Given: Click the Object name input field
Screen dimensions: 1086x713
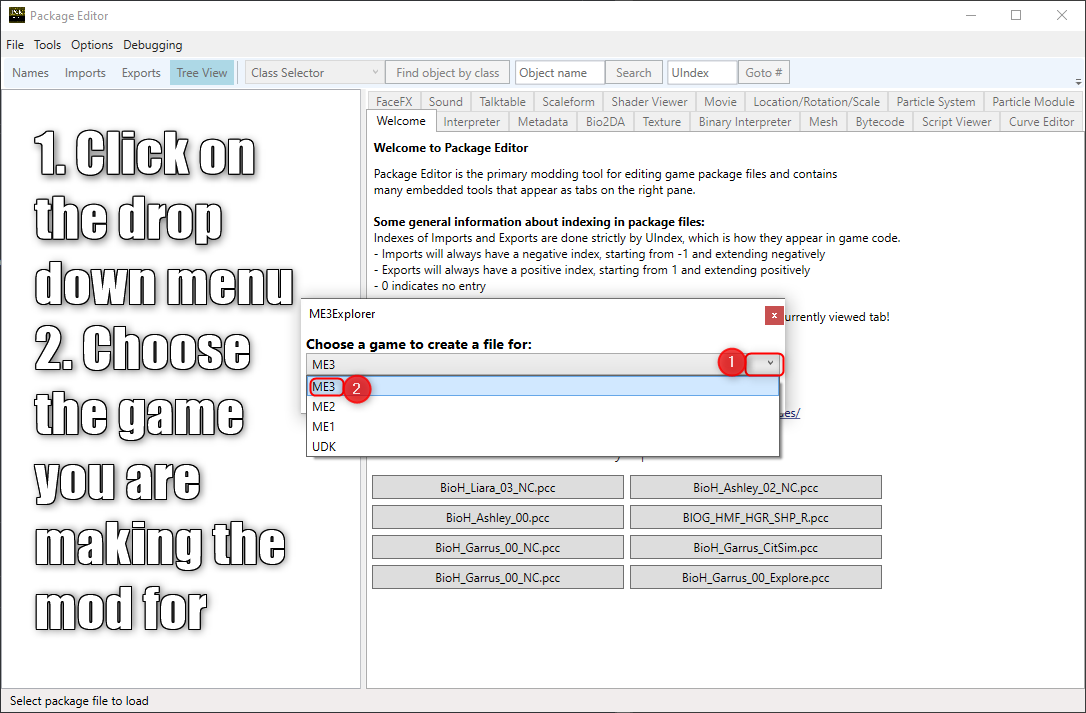Looking at the screenshot, I should [x=560, y=73].
